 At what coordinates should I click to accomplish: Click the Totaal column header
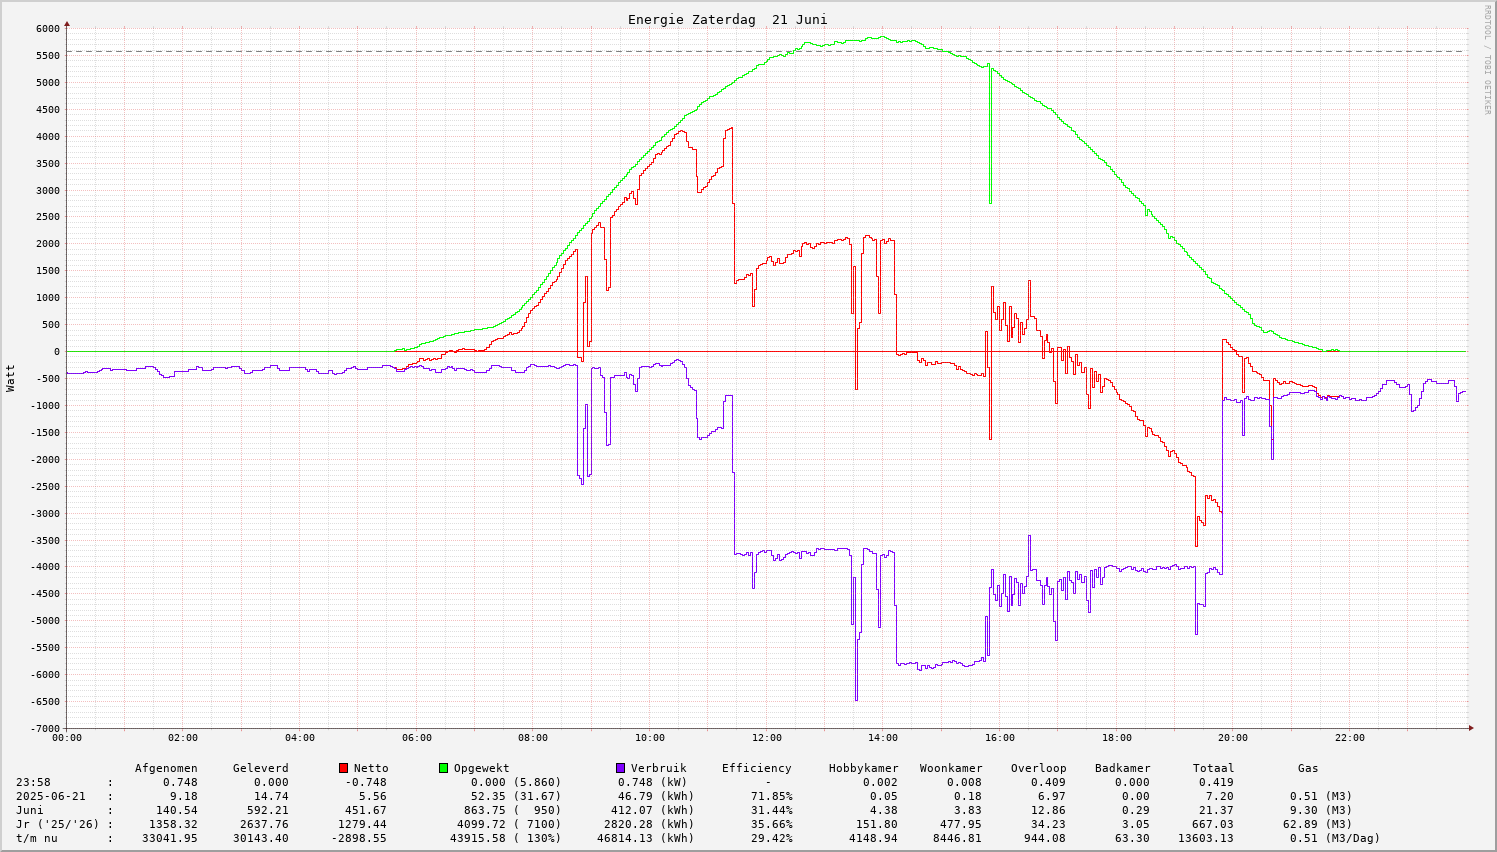pyautogui.click(x=1213, y=768)
